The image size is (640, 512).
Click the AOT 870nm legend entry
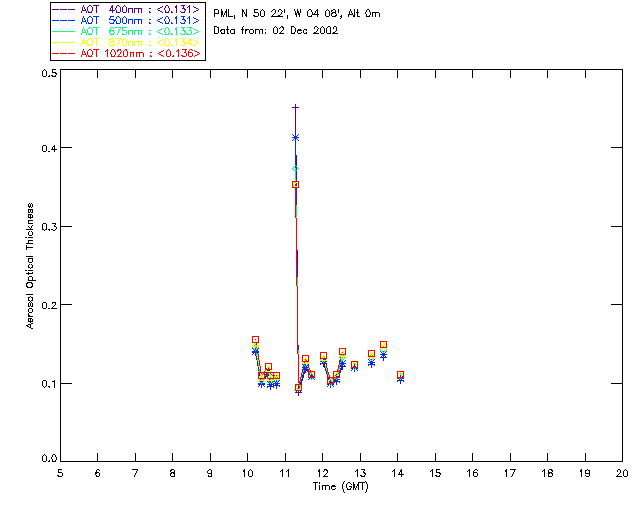point(126,42)
